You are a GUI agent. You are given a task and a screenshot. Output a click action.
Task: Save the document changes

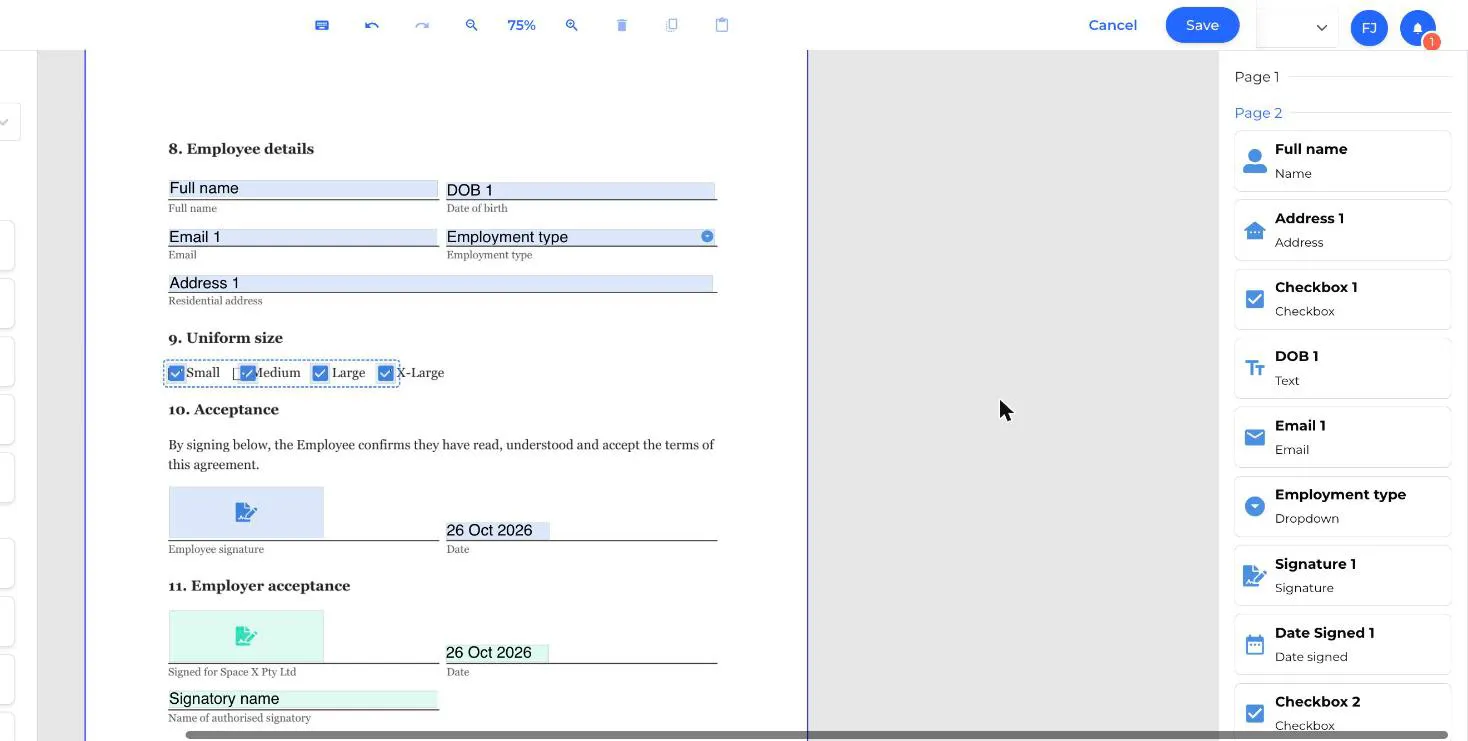pyautogui.click(x=1202, y=25)
